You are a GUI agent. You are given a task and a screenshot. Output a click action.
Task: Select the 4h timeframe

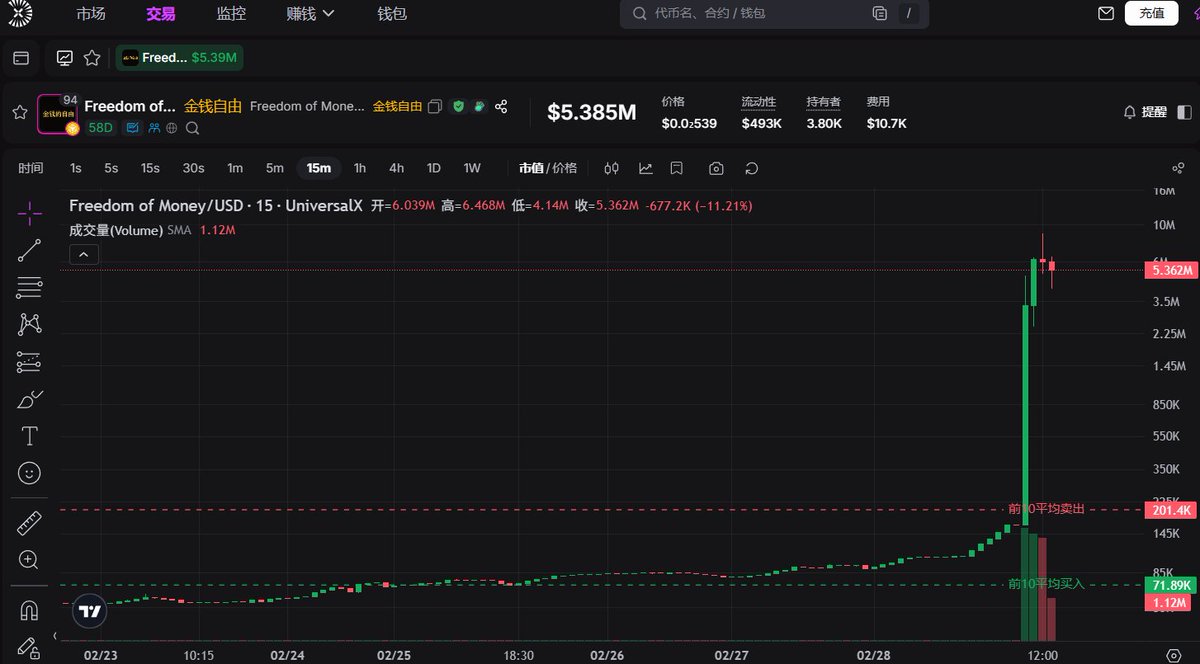(x=397, y=168)
